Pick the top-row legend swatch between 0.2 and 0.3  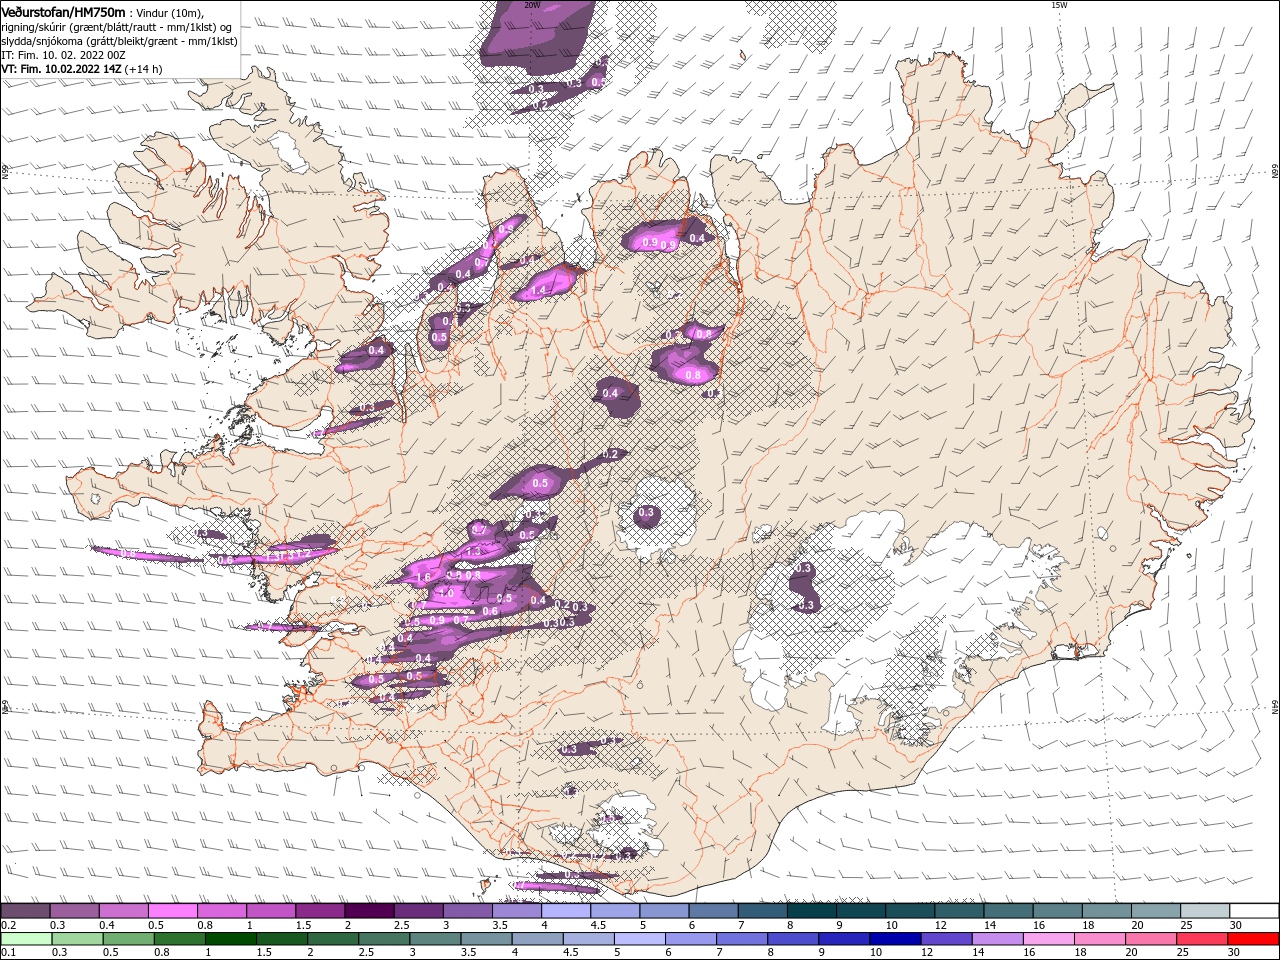coord(26,910)
